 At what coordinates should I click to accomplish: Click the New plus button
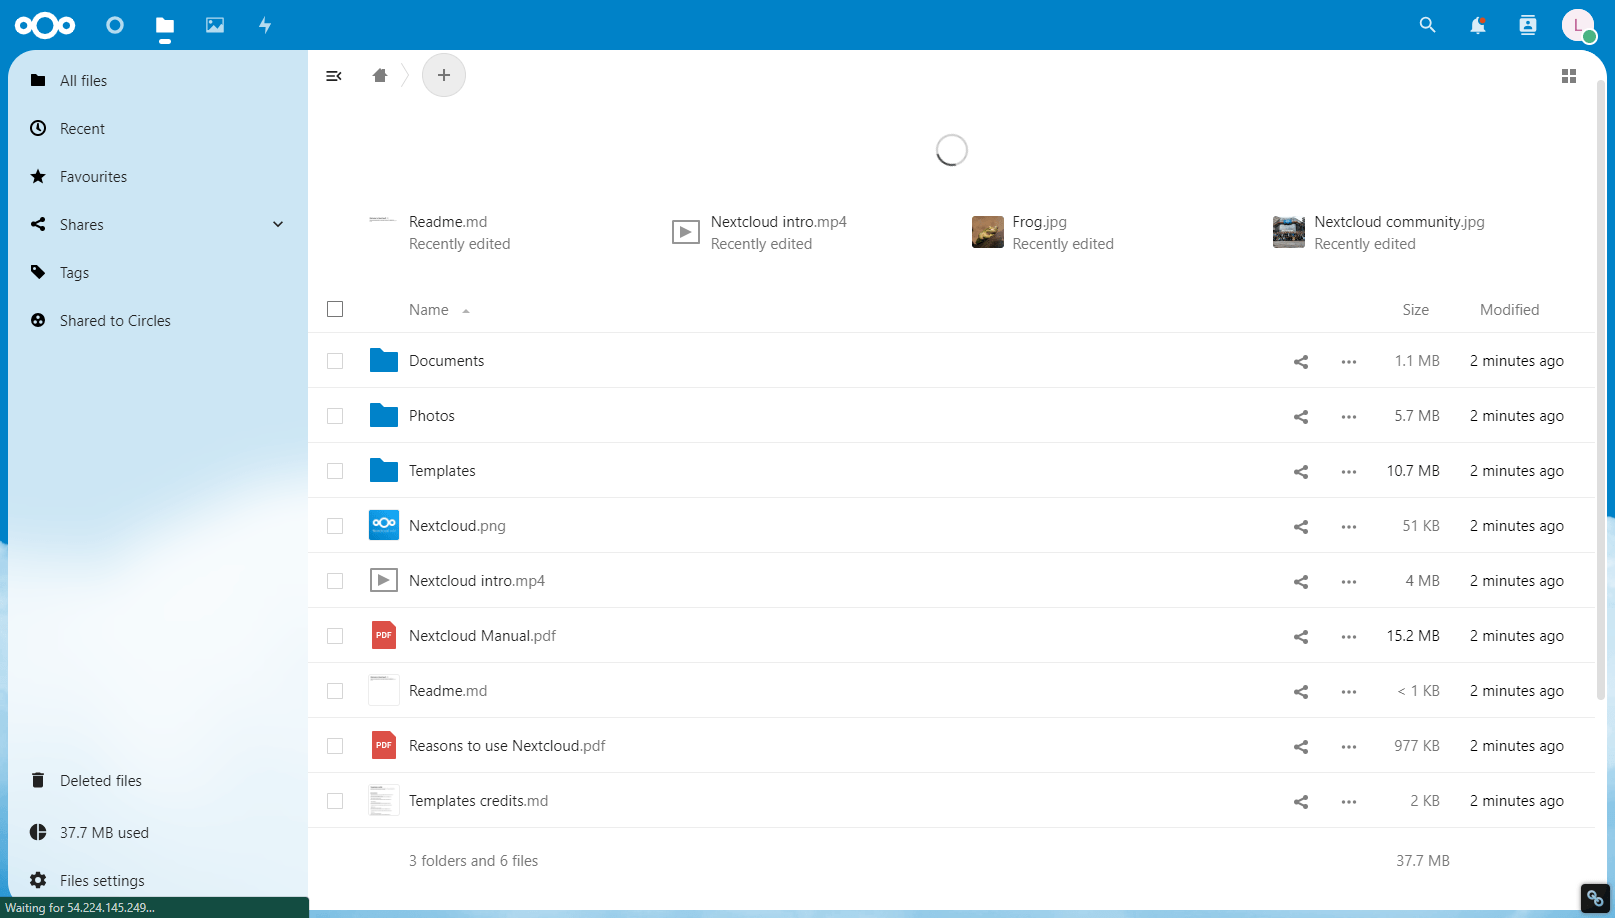[444, 75]
